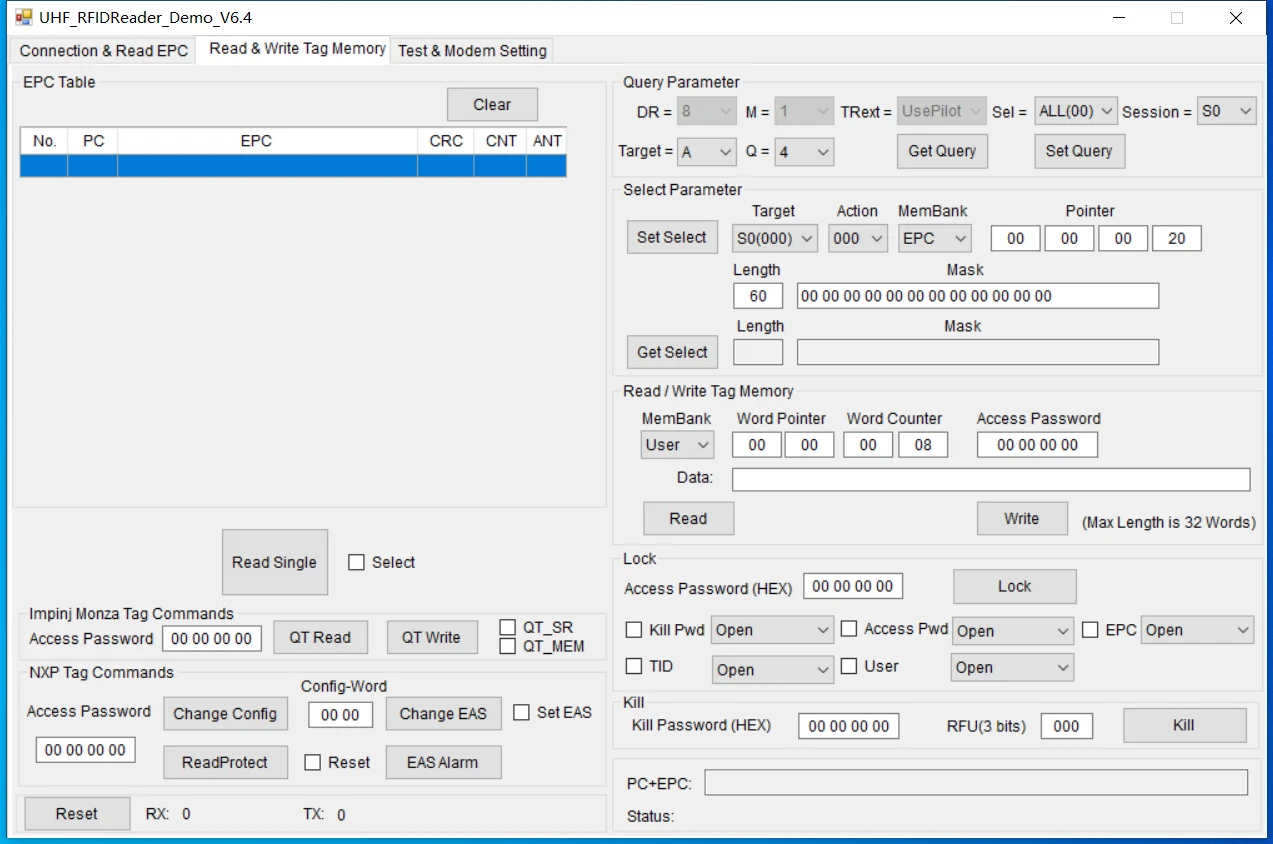This screenshot has height=844, width=1273.
Task: Expand the Session dropdown
Action: tap(1226, 112)
